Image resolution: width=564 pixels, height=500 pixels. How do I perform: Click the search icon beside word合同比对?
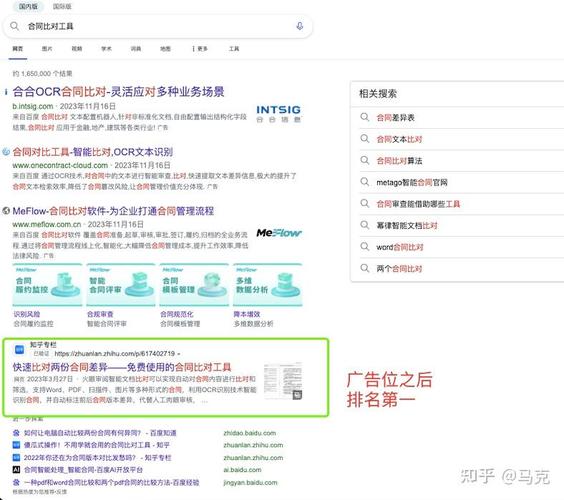365,247
